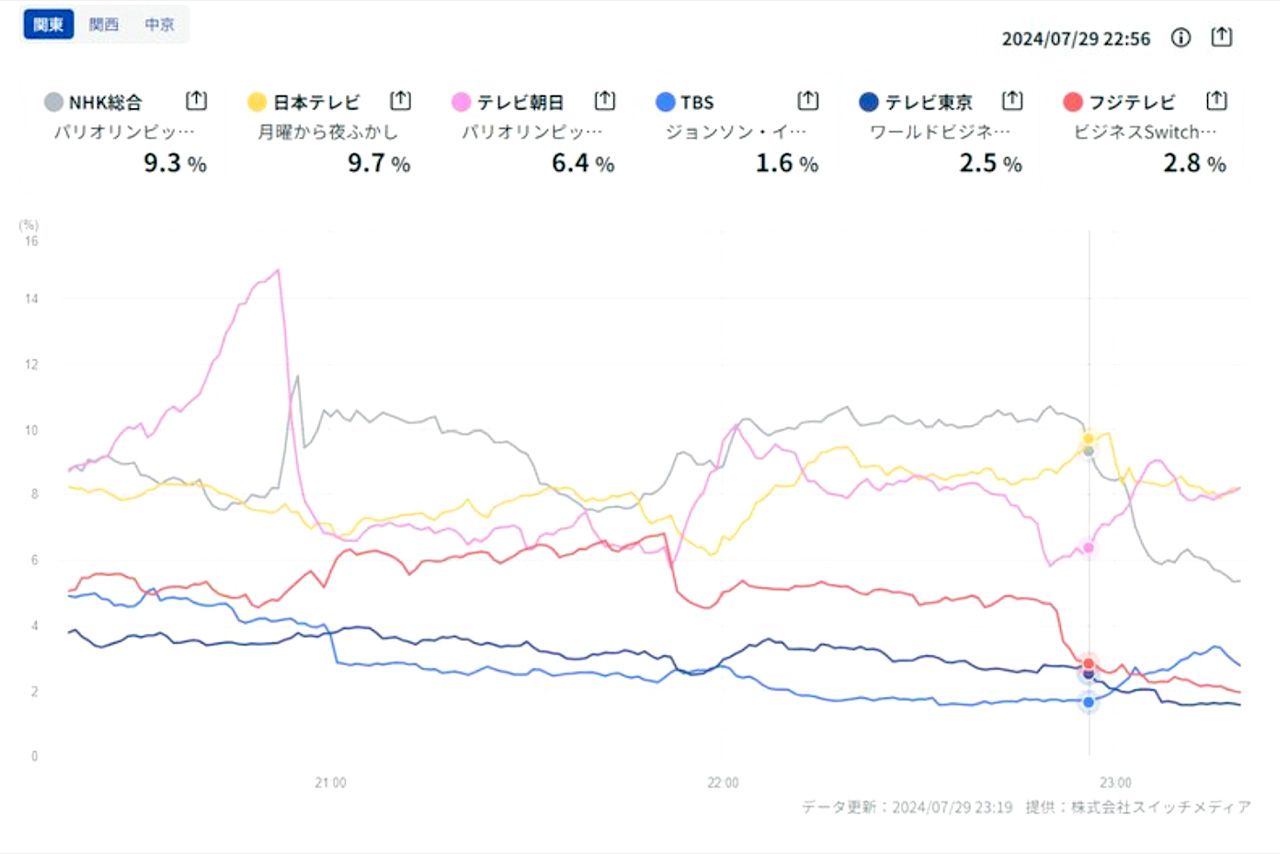This screenshot has height=854, width=1280.
Task: Click the yellow data point marker on the chart
Action: (x=1088, y=437)
